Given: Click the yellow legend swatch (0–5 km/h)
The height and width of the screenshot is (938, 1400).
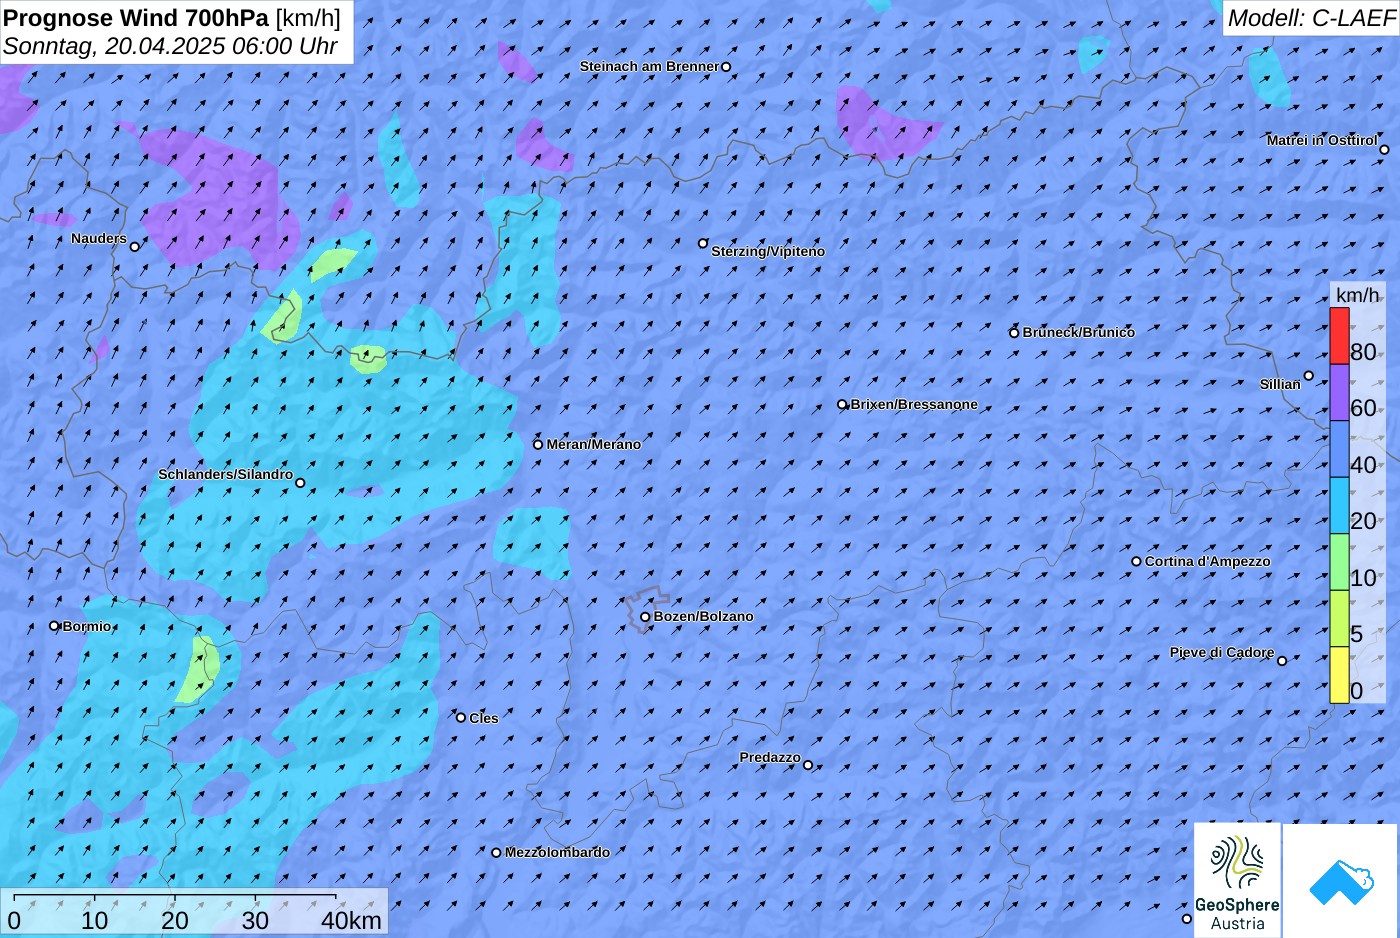Looking at the screenshot, I should (1339, 675).
